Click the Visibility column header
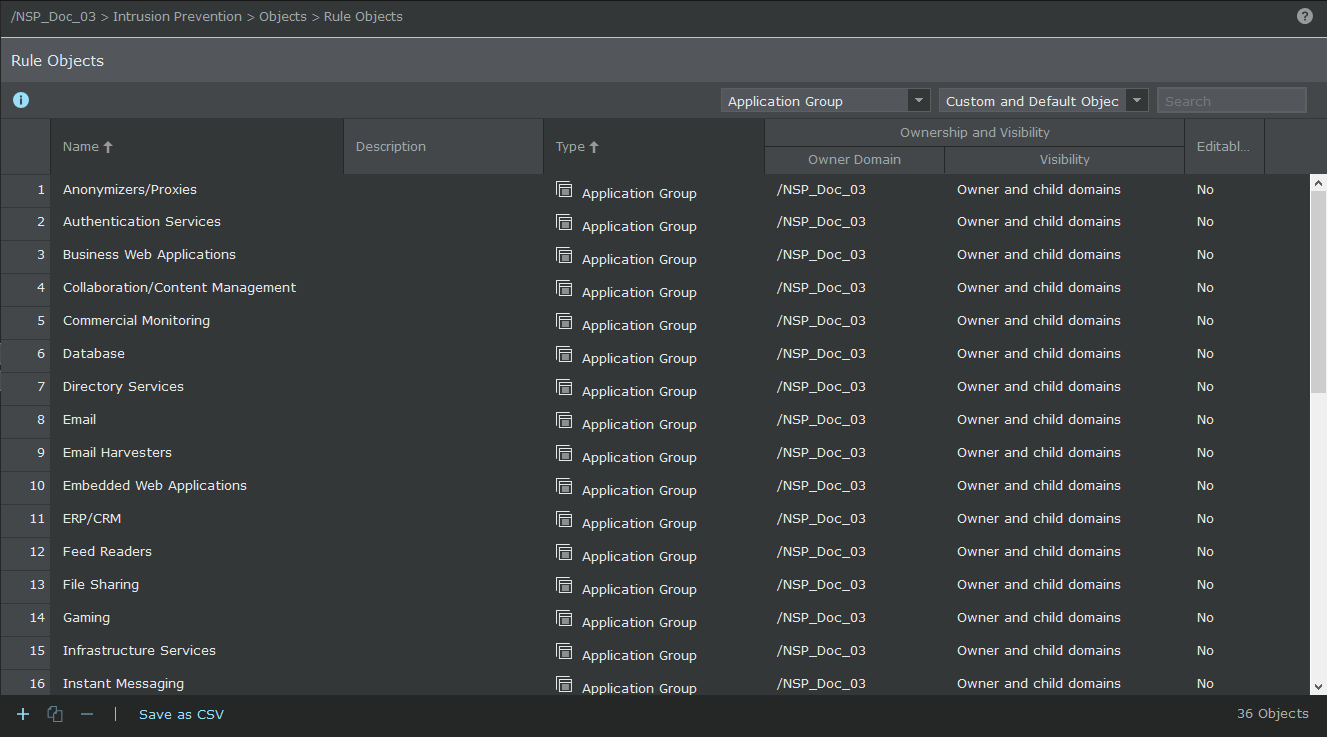1327x737 pixels. tap(1064, 160)
